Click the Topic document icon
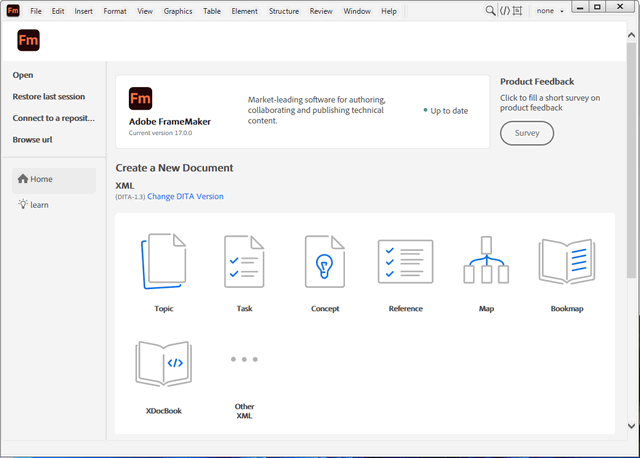Image resolution: width=640 pixels, height=458 pixels. coord(164,262)
